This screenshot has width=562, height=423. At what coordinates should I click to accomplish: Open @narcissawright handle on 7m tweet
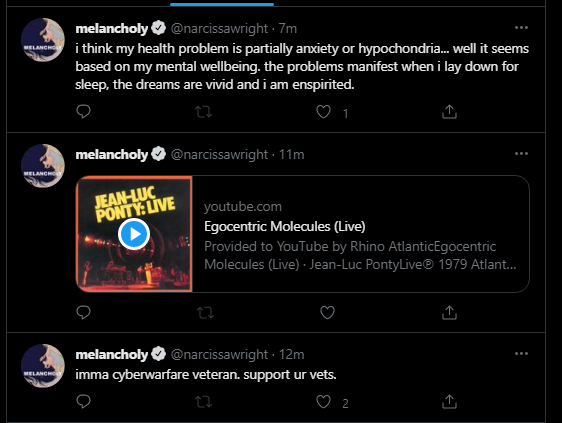219,28
